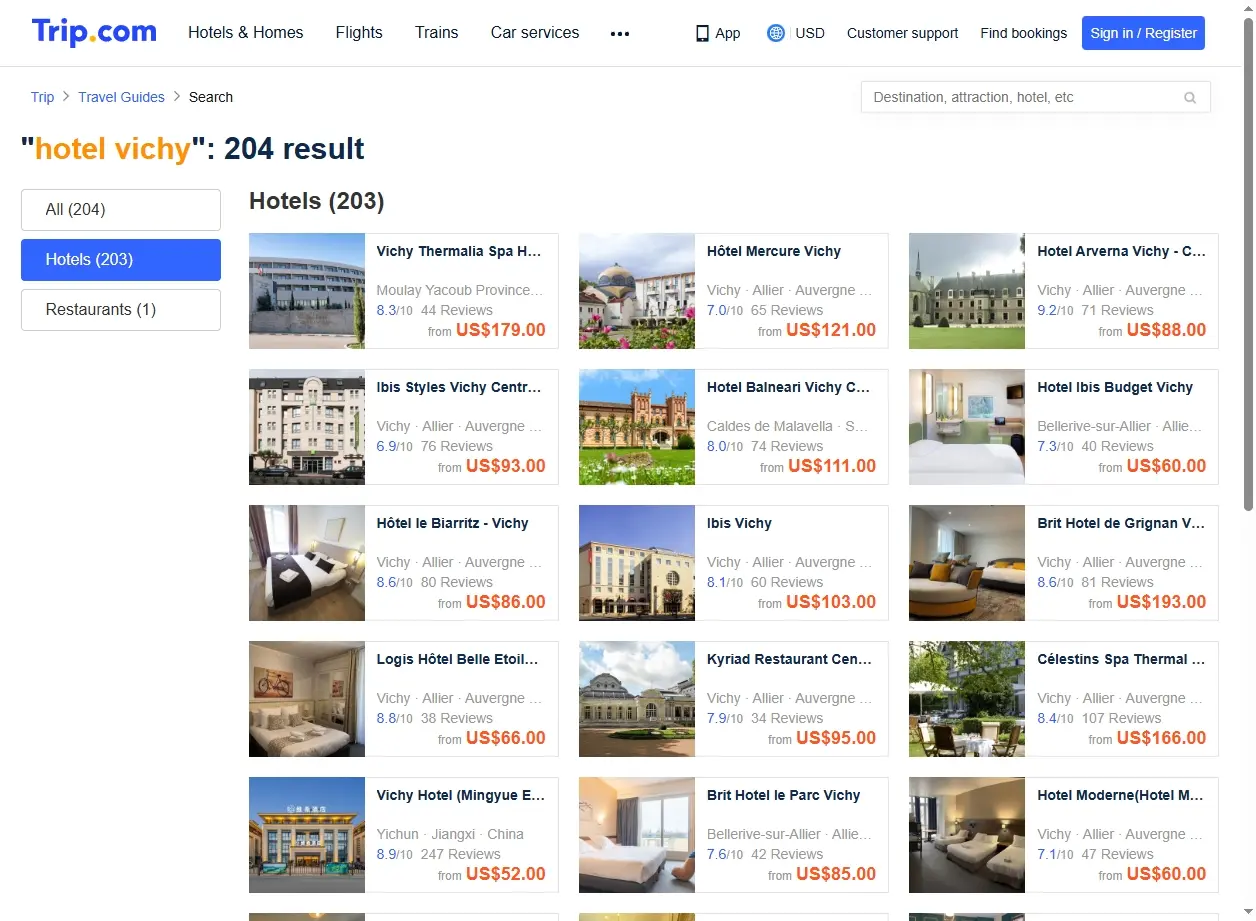This screenshot has height=921, width=1256.
Task: Click the 247 Reviews text
Action: pyautogui.click(x=461, y=854)
